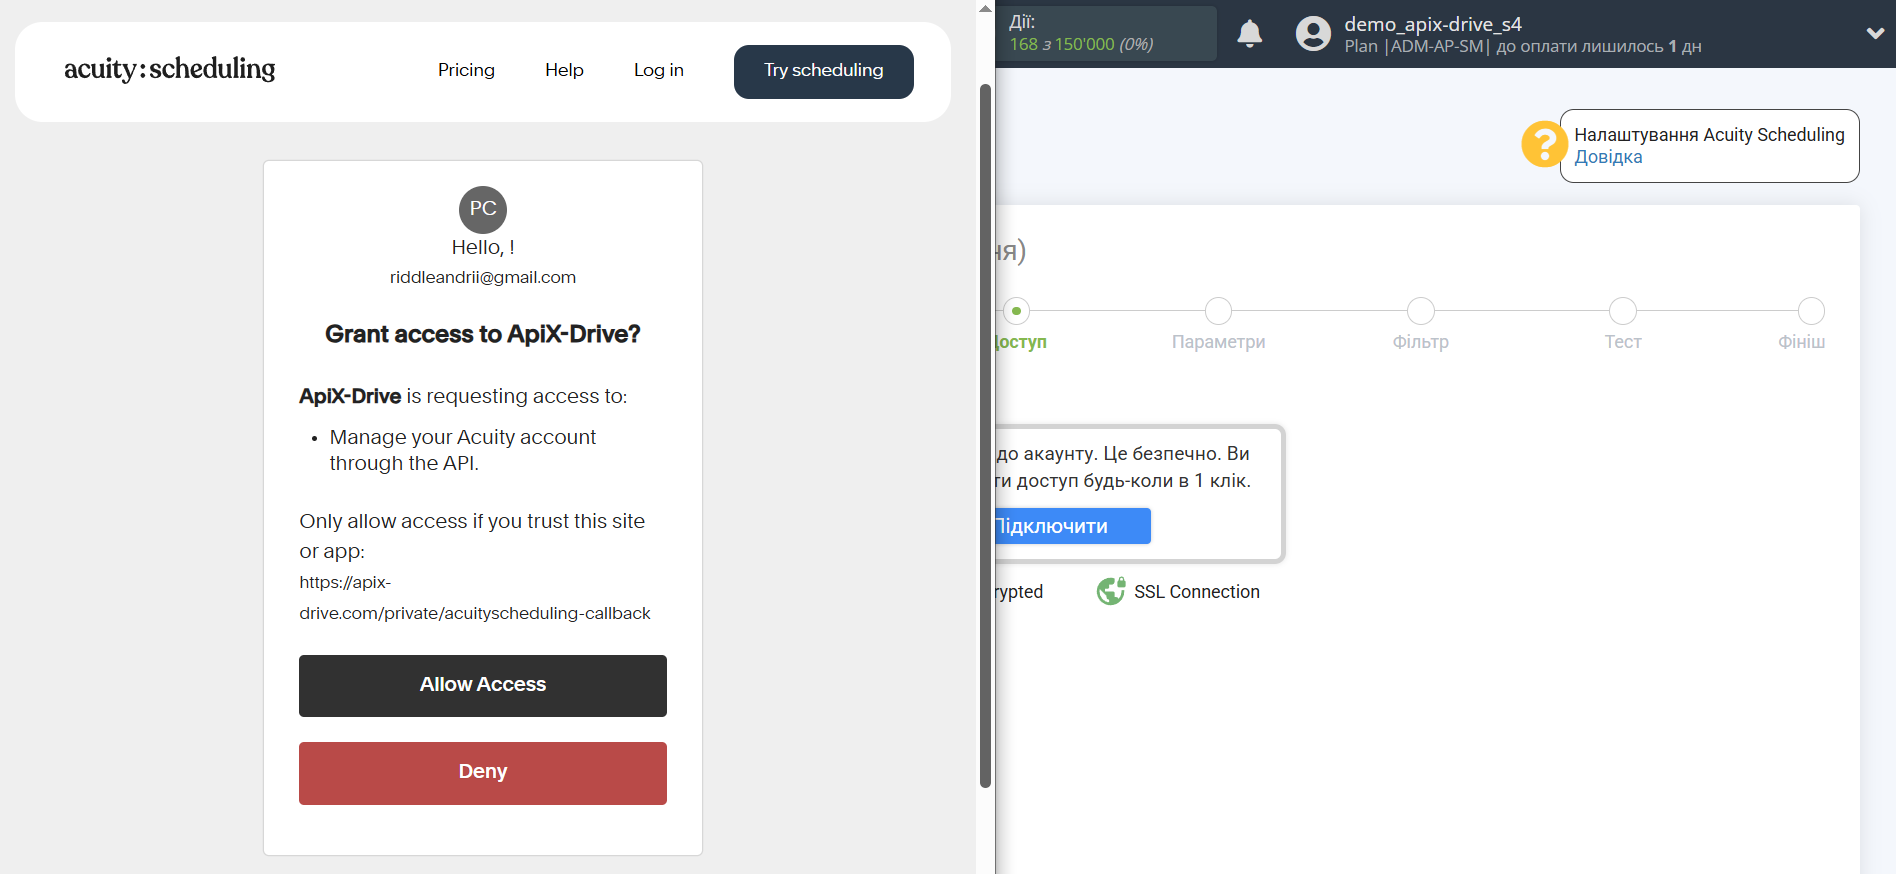The width and height of the screenshot is (1896, 874).
Task: Click the demo_apix-drive_s4 account name
Action: (x=1432, y=24)
